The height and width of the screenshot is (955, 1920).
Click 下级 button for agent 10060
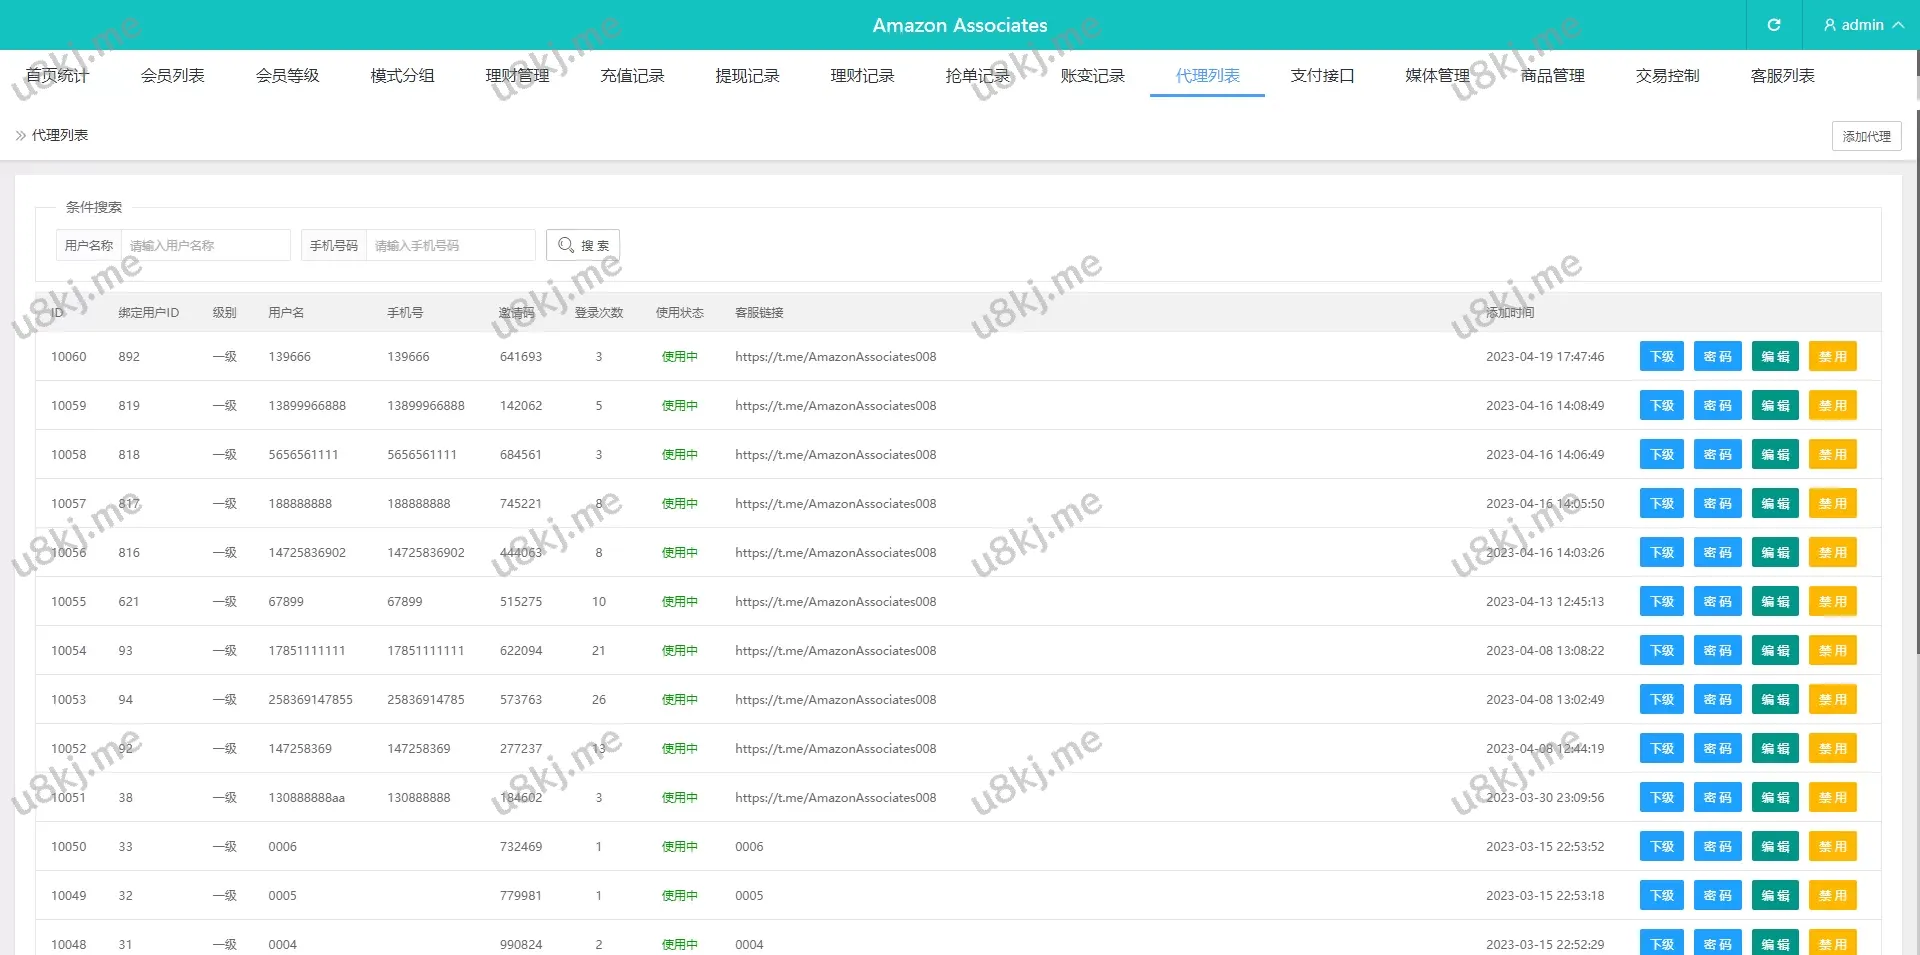[x=1662, y=357]
